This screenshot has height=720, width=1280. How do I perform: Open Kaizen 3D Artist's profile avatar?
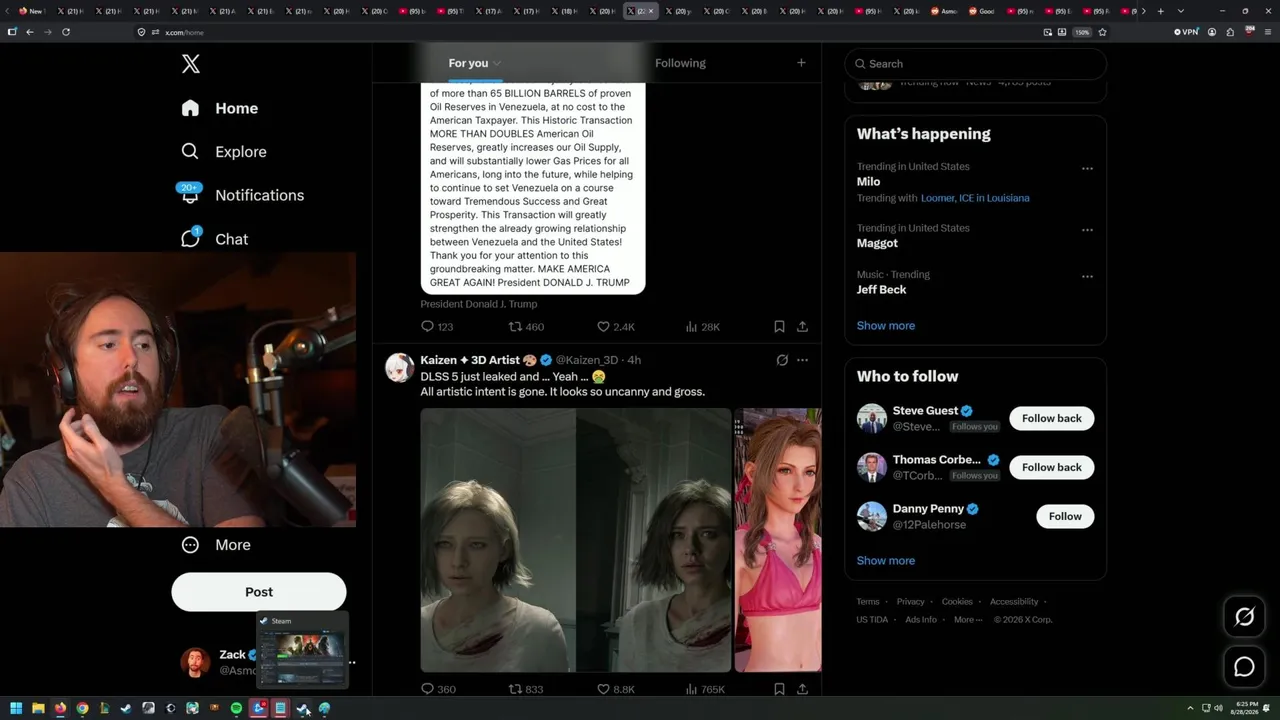(400, 367)
